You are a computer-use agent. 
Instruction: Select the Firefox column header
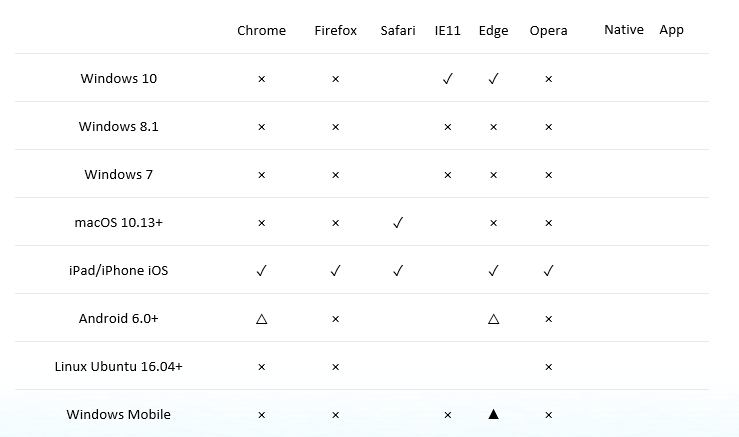point(336,30)
